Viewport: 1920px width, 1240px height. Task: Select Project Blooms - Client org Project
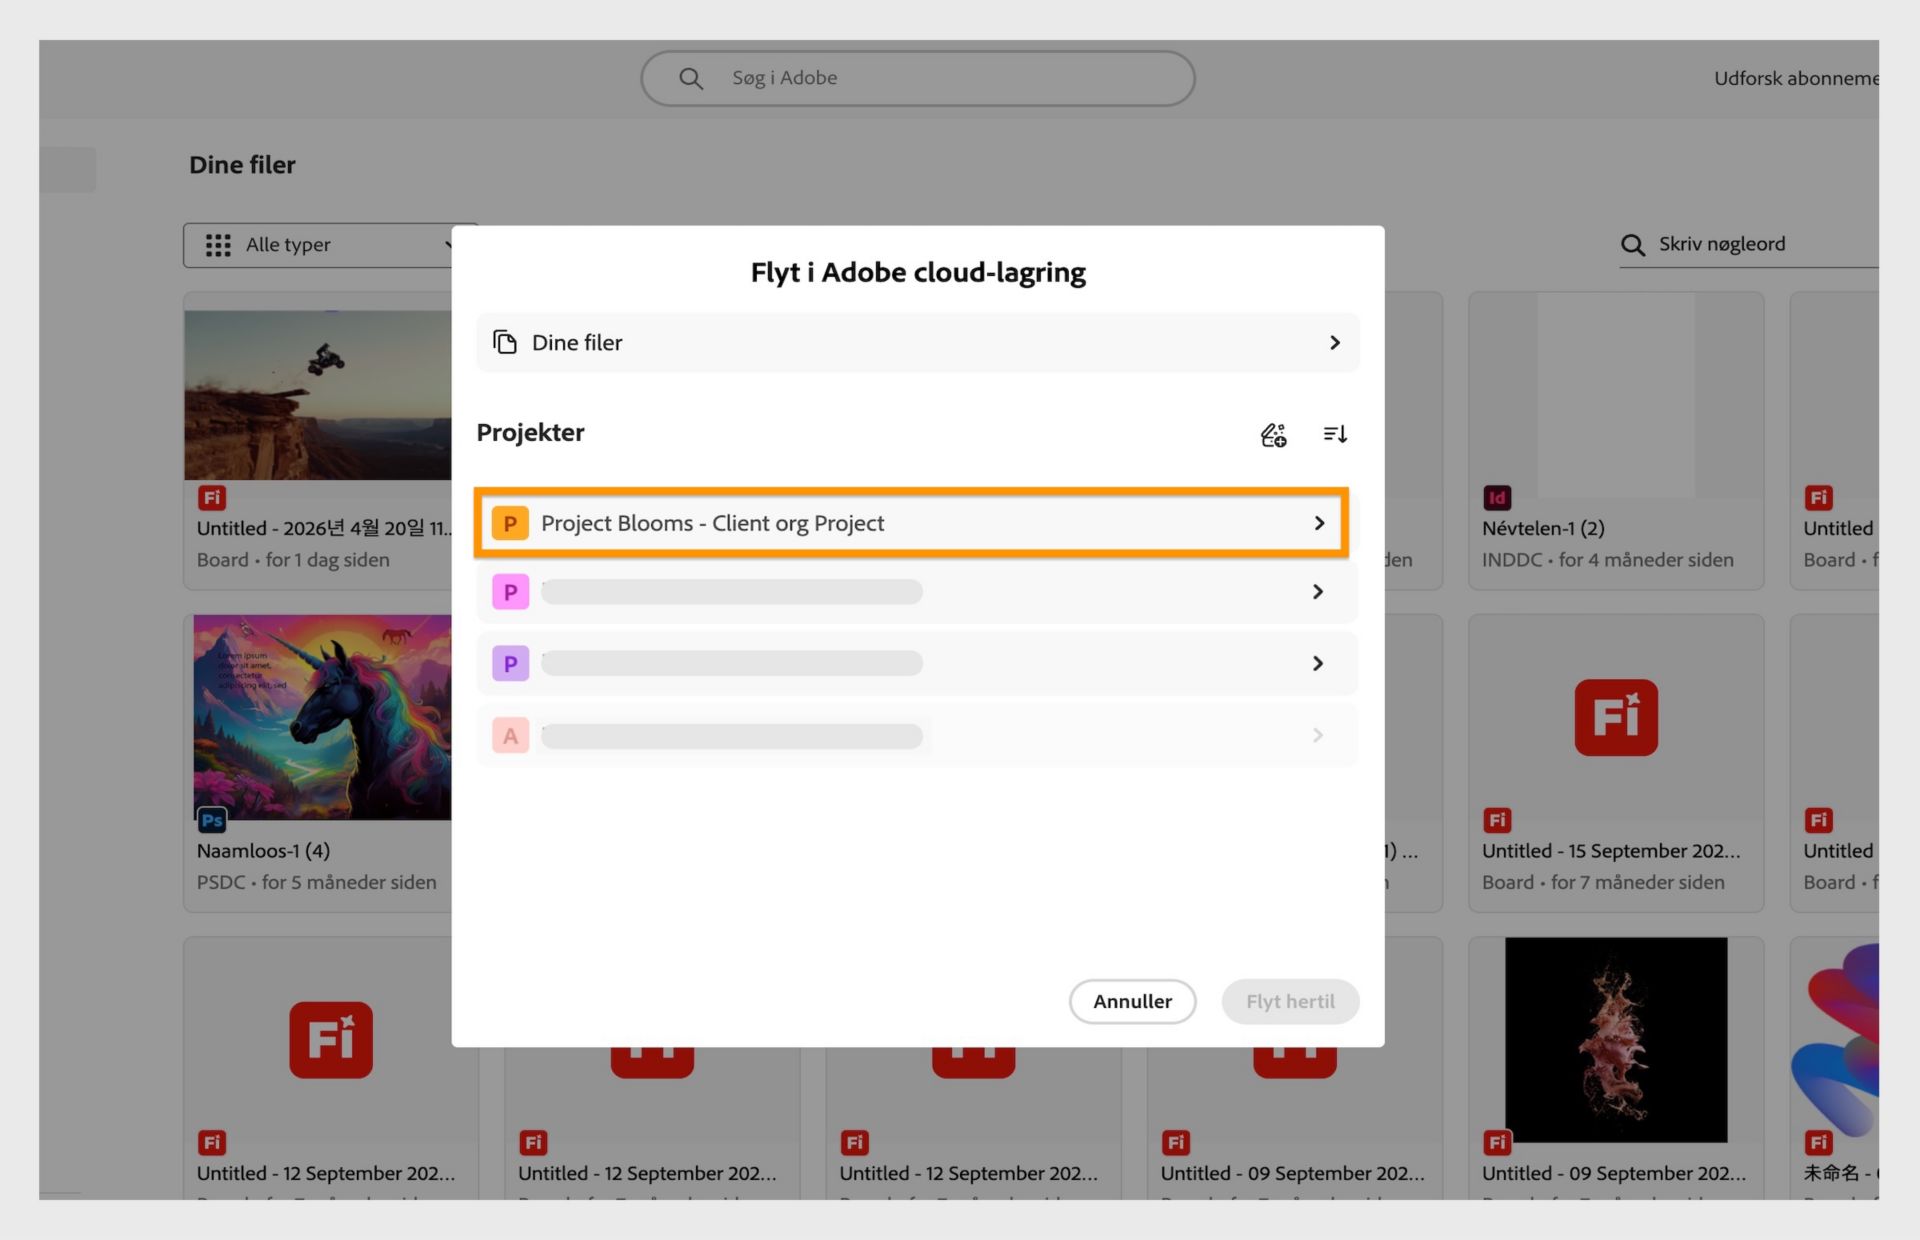pyautogui.click(x=912, y=523)
